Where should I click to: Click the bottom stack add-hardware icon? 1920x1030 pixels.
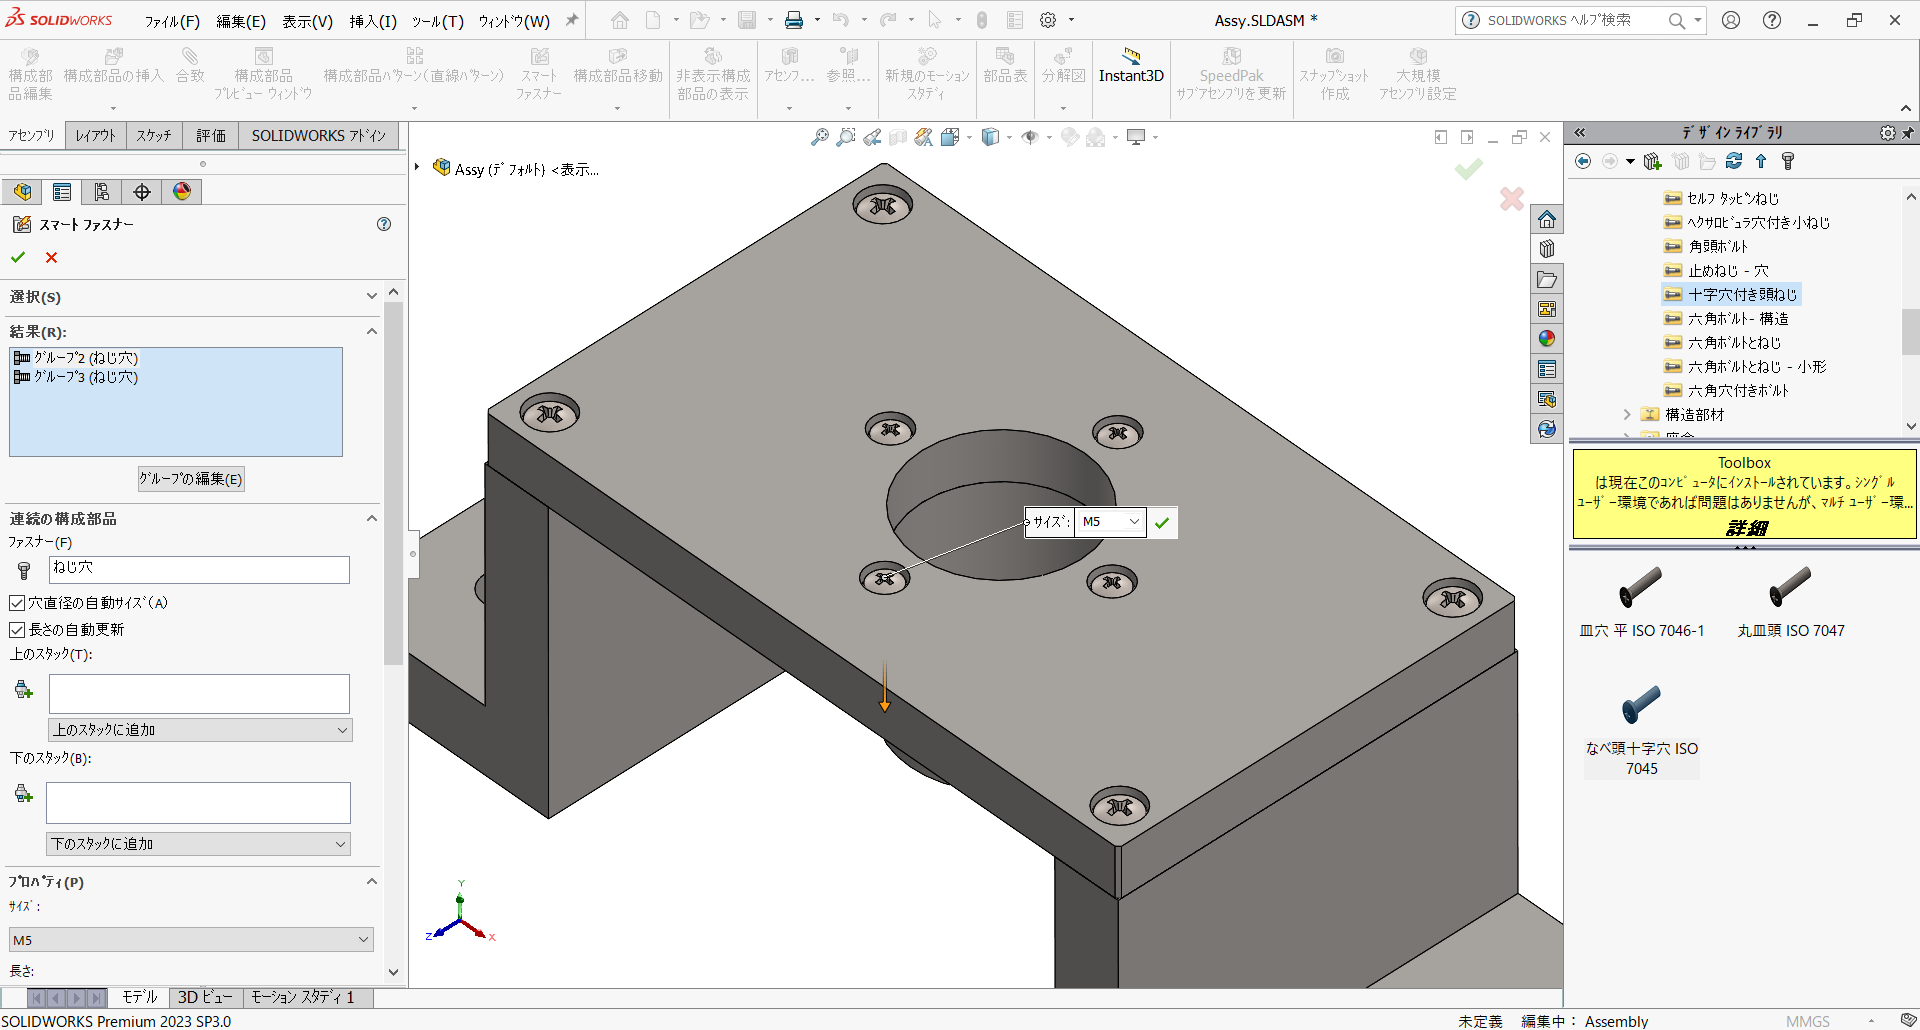[24, 794]
